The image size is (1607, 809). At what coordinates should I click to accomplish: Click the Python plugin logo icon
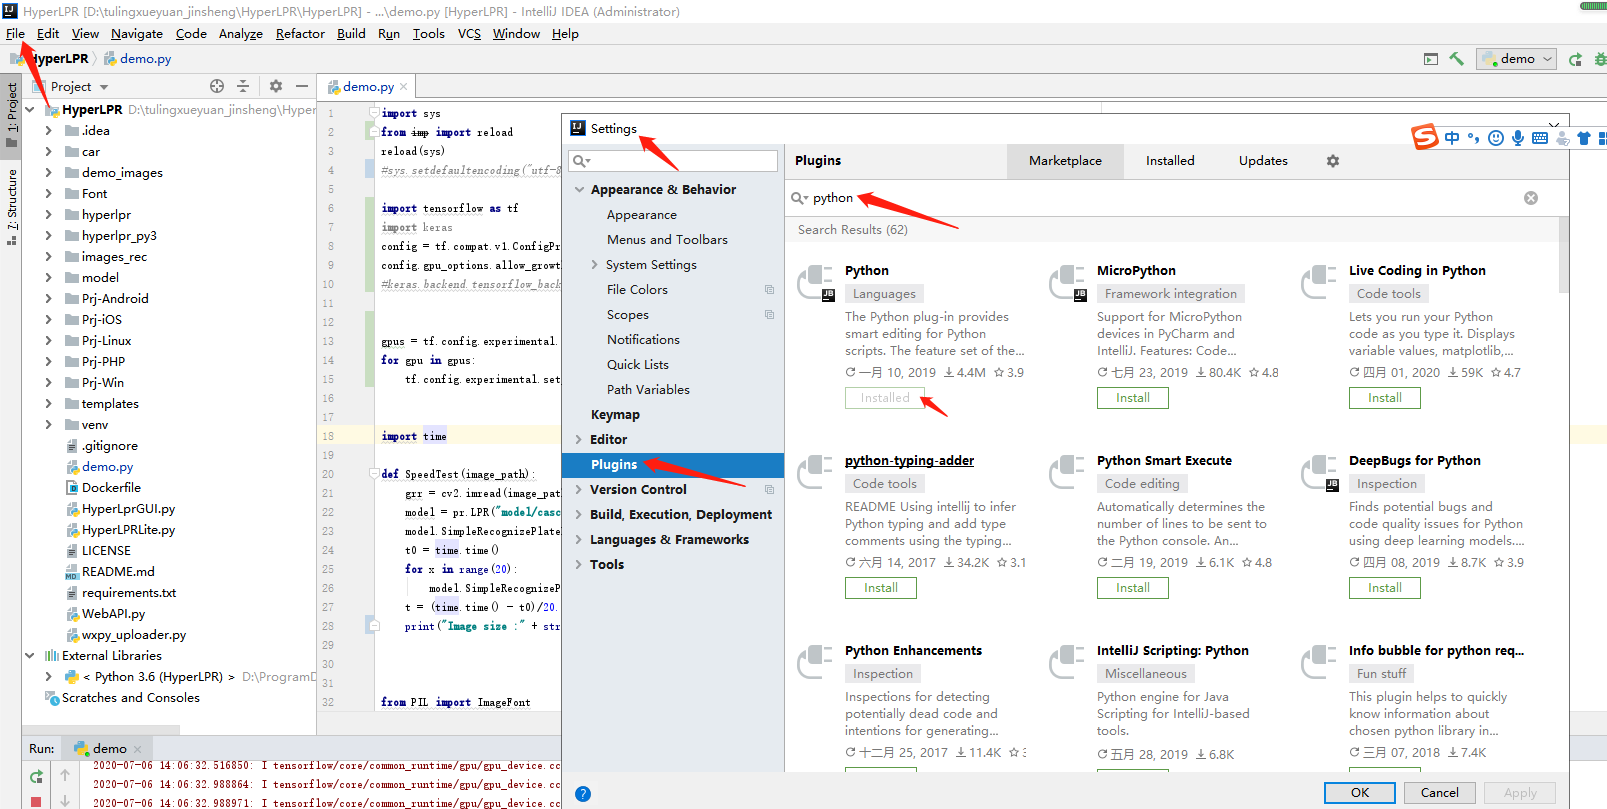pyautogui.click(x=816, y=283)
